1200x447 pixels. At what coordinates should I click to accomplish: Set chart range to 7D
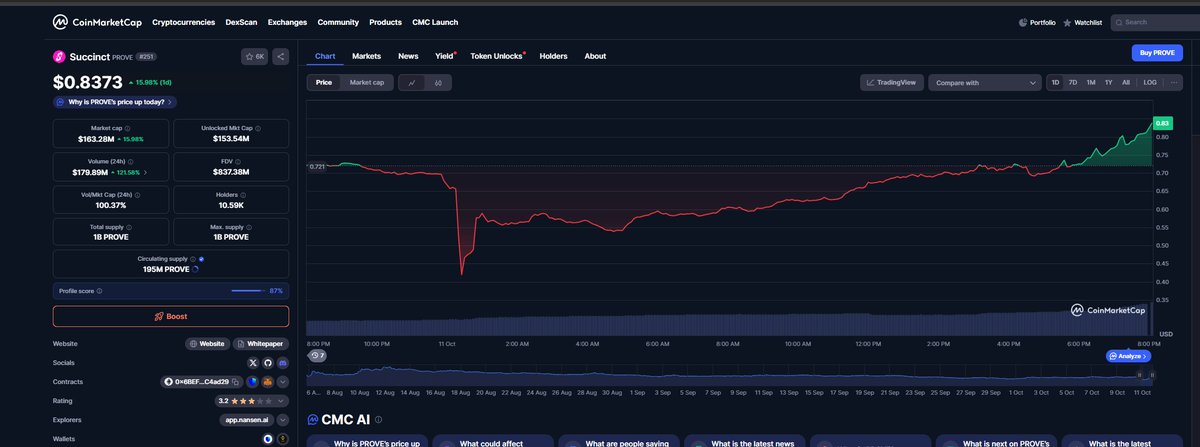pyautogui.click(x=1073, y=83)
